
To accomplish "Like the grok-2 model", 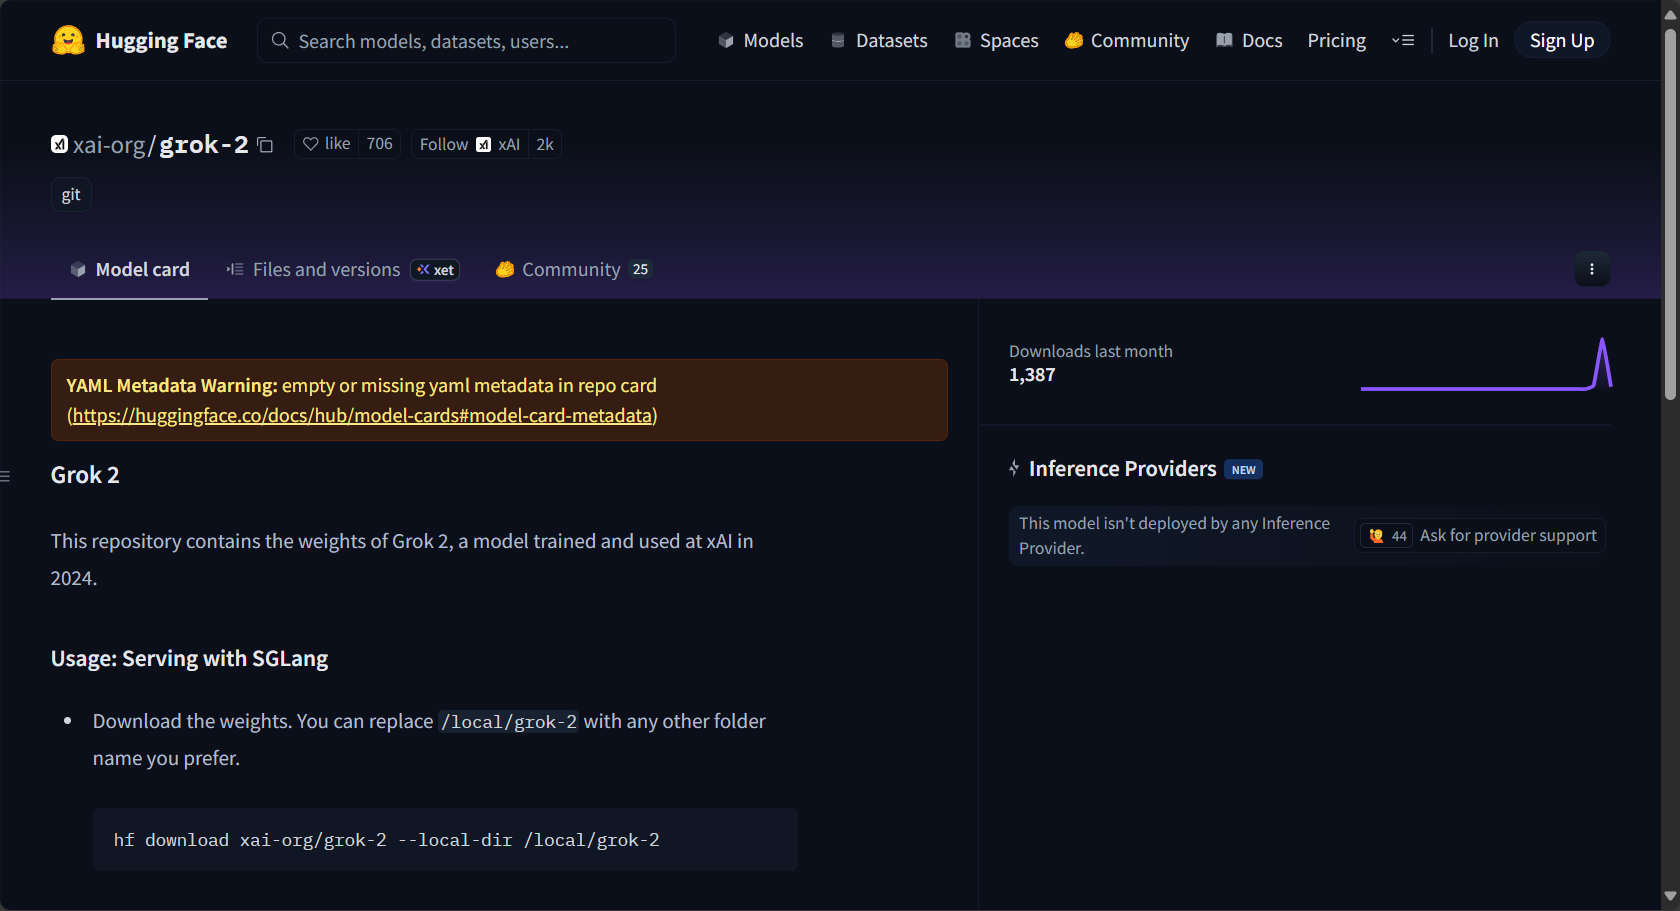I will pyautogui.click(x=327, y=144).
